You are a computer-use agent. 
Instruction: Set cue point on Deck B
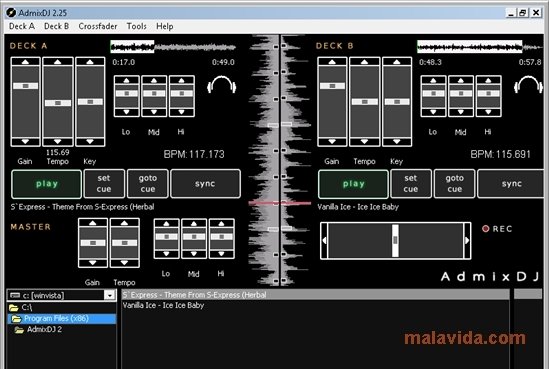[411, 184]
